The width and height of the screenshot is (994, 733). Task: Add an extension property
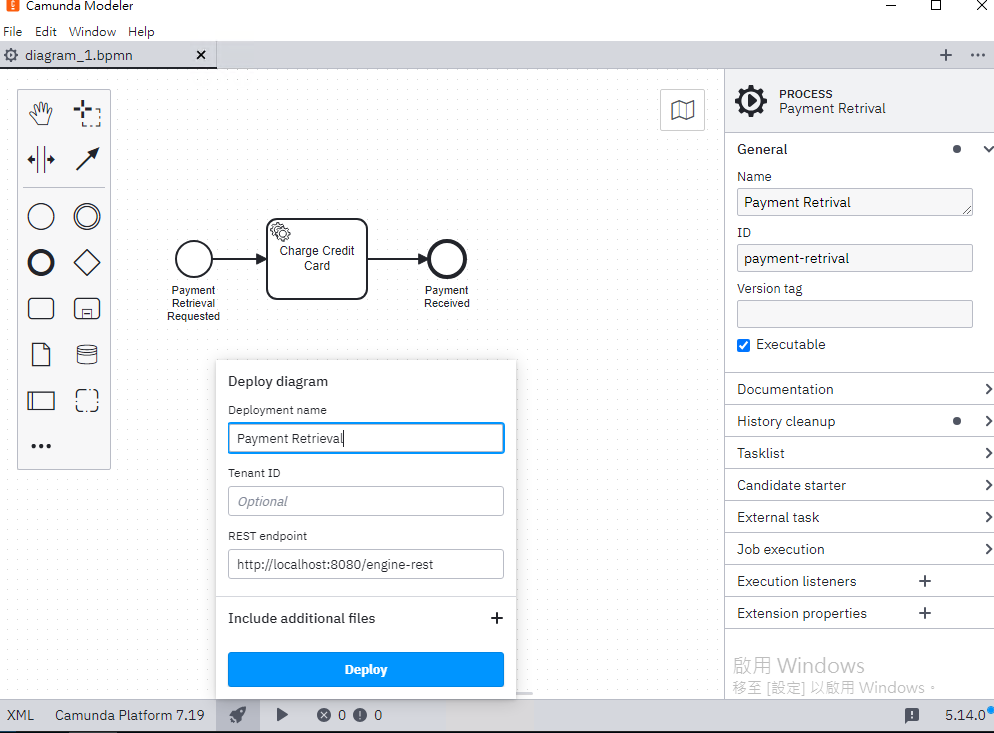tap(925, 613)
